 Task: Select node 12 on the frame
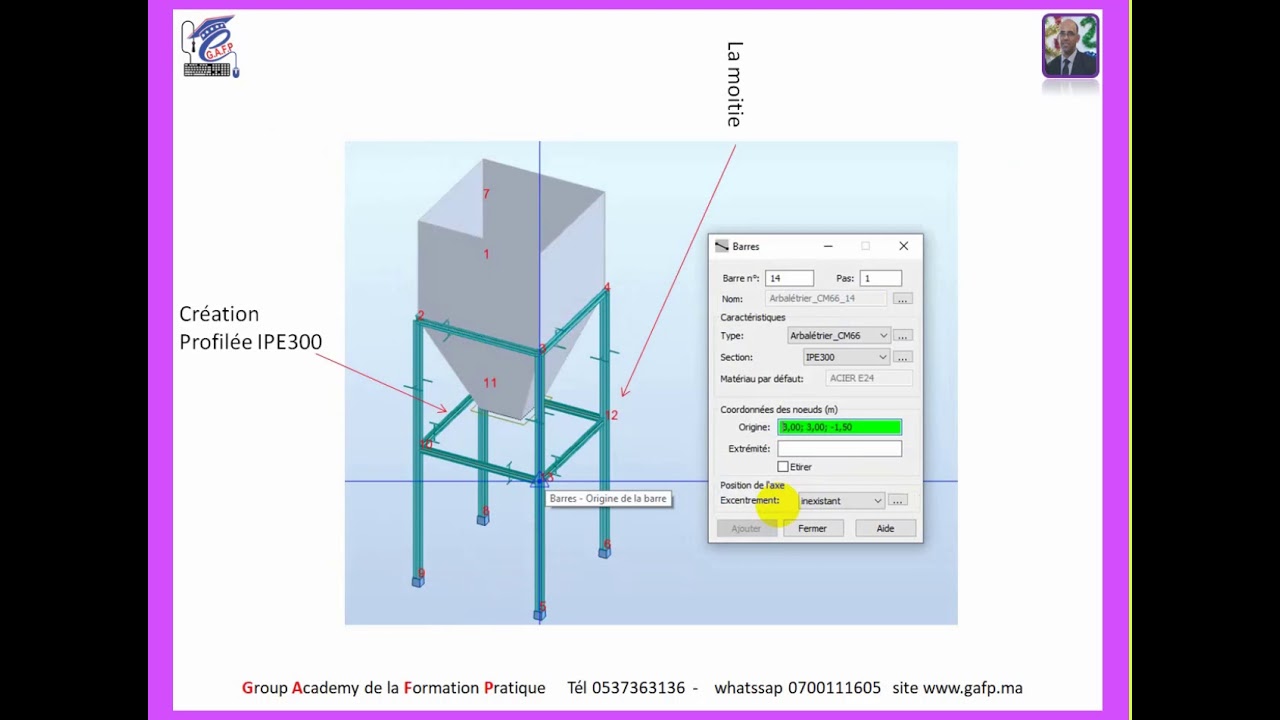click(x=612, y=415)
